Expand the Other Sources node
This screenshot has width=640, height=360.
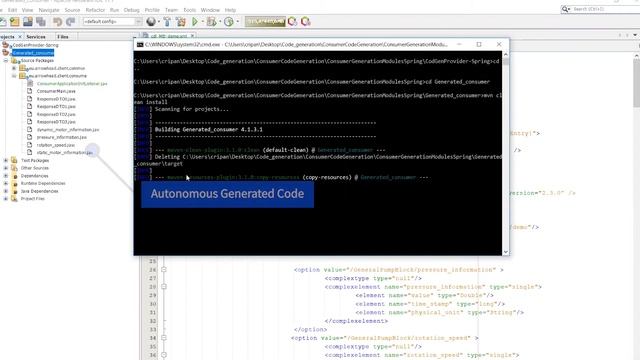coord(6,168)
